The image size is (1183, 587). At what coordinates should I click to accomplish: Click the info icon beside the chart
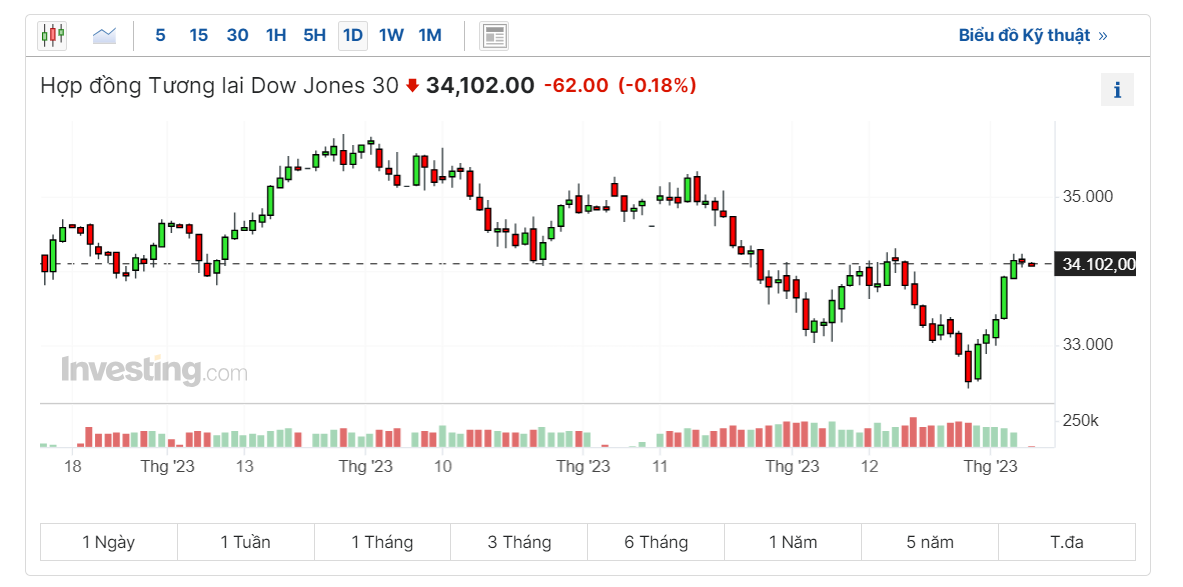tap(1117, 90)
